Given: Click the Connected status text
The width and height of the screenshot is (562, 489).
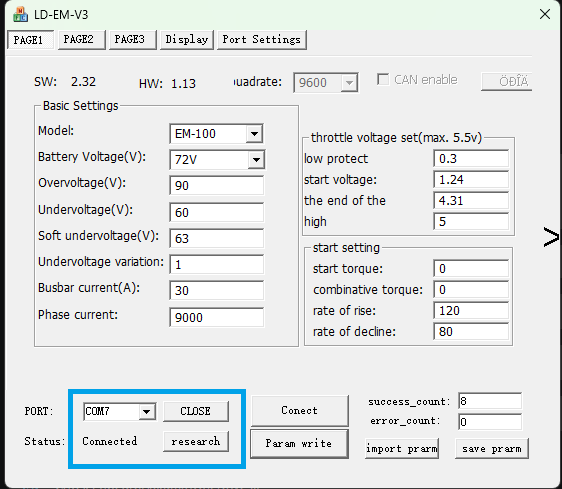Looking at the screenshot, I should coord(110,441).
